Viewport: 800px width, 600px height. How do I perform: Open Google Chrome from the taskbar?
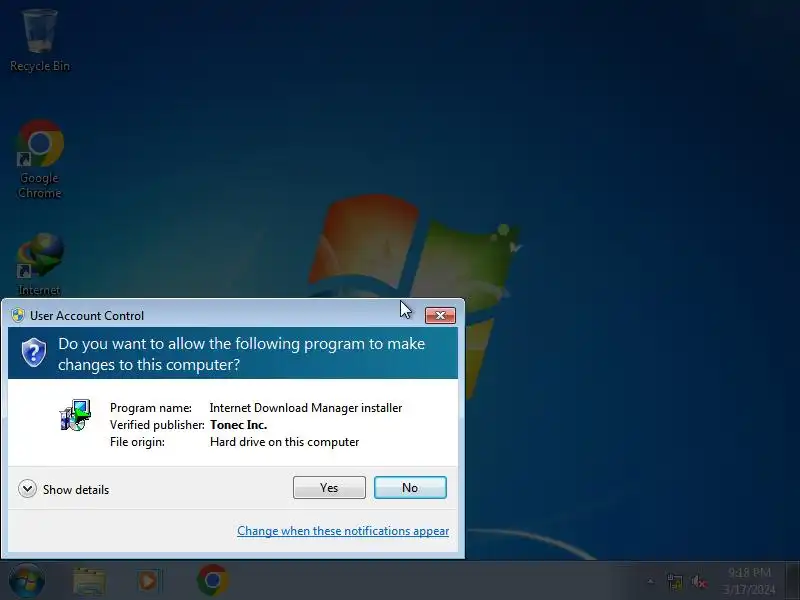pos(212,580)
